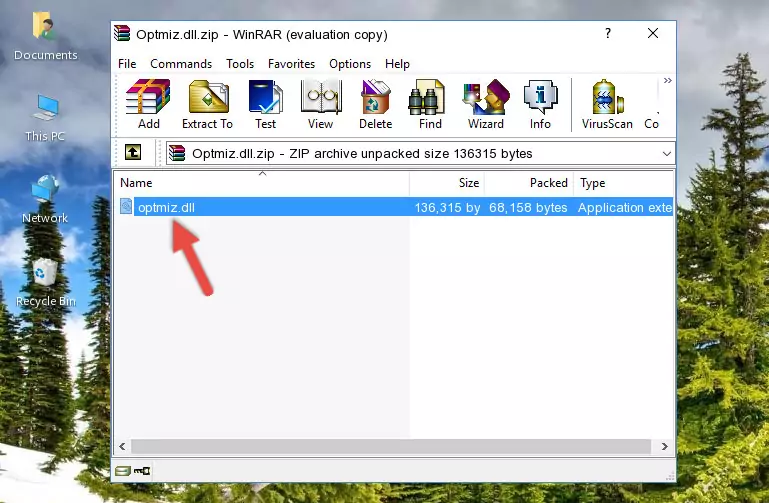Image resolution: width=769 pixels, height=503 pixels.
Task: Sort files by Size column
Action: pyautogui.click(x=447, y=183)
